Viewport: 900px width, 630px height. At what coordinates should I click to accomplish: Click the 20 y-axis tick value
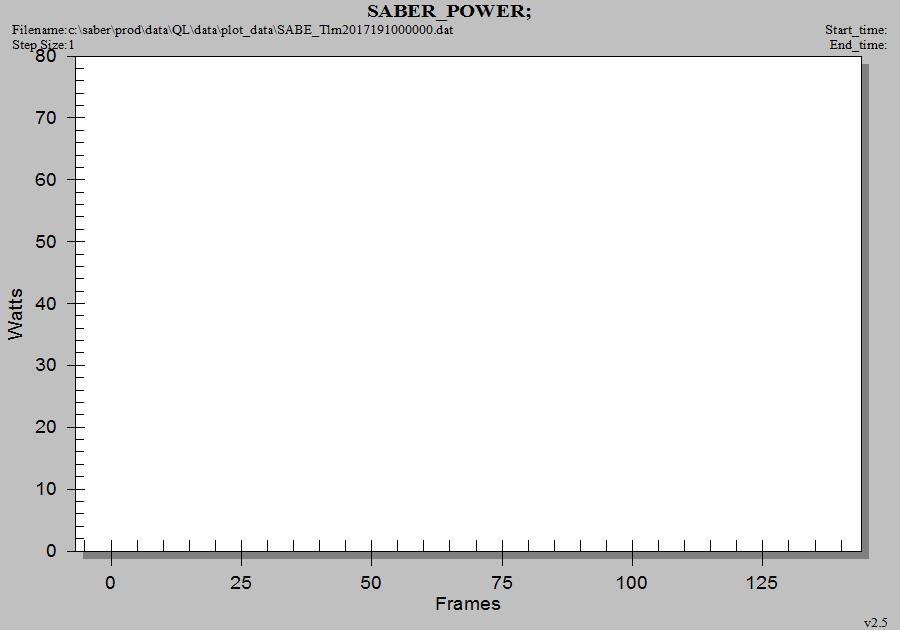[x=46, y=427]
